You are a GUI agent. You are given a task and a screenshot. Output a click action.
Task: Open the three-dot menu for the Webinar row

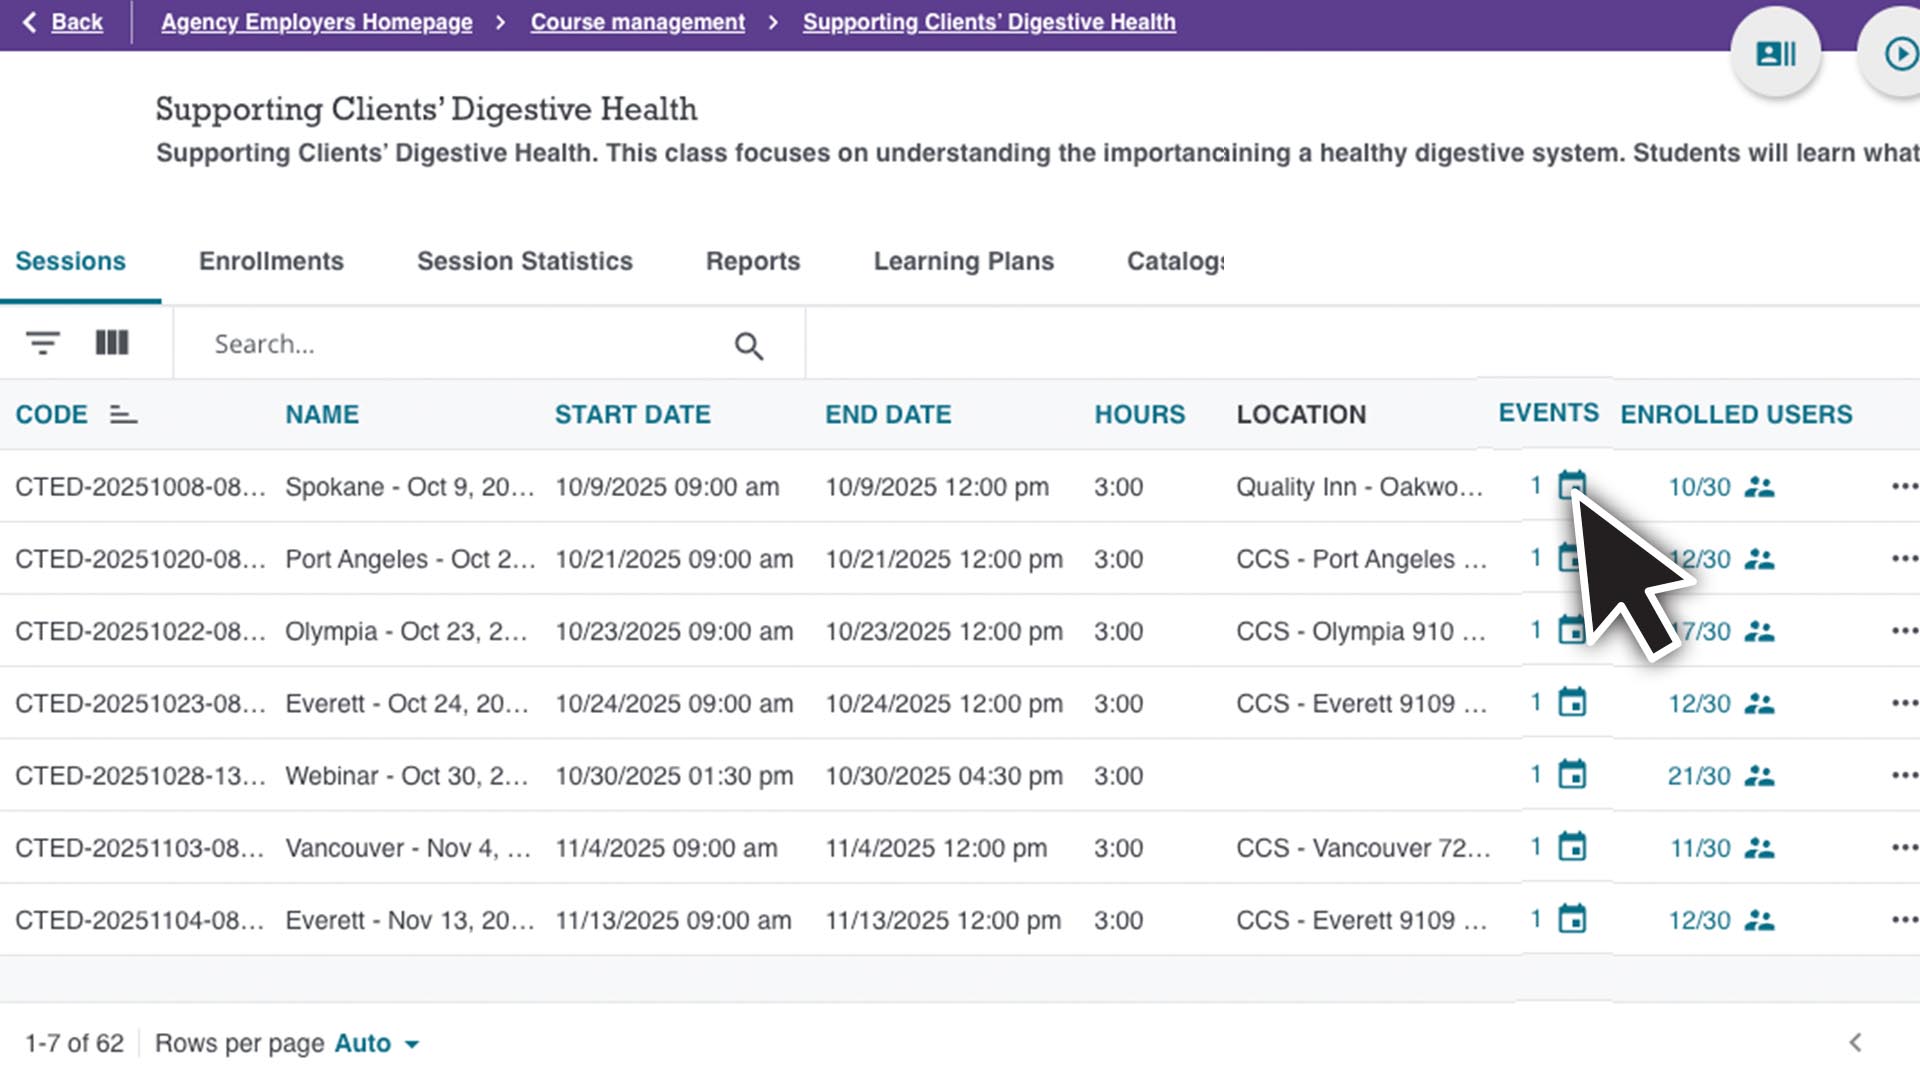coord(1903,775)
